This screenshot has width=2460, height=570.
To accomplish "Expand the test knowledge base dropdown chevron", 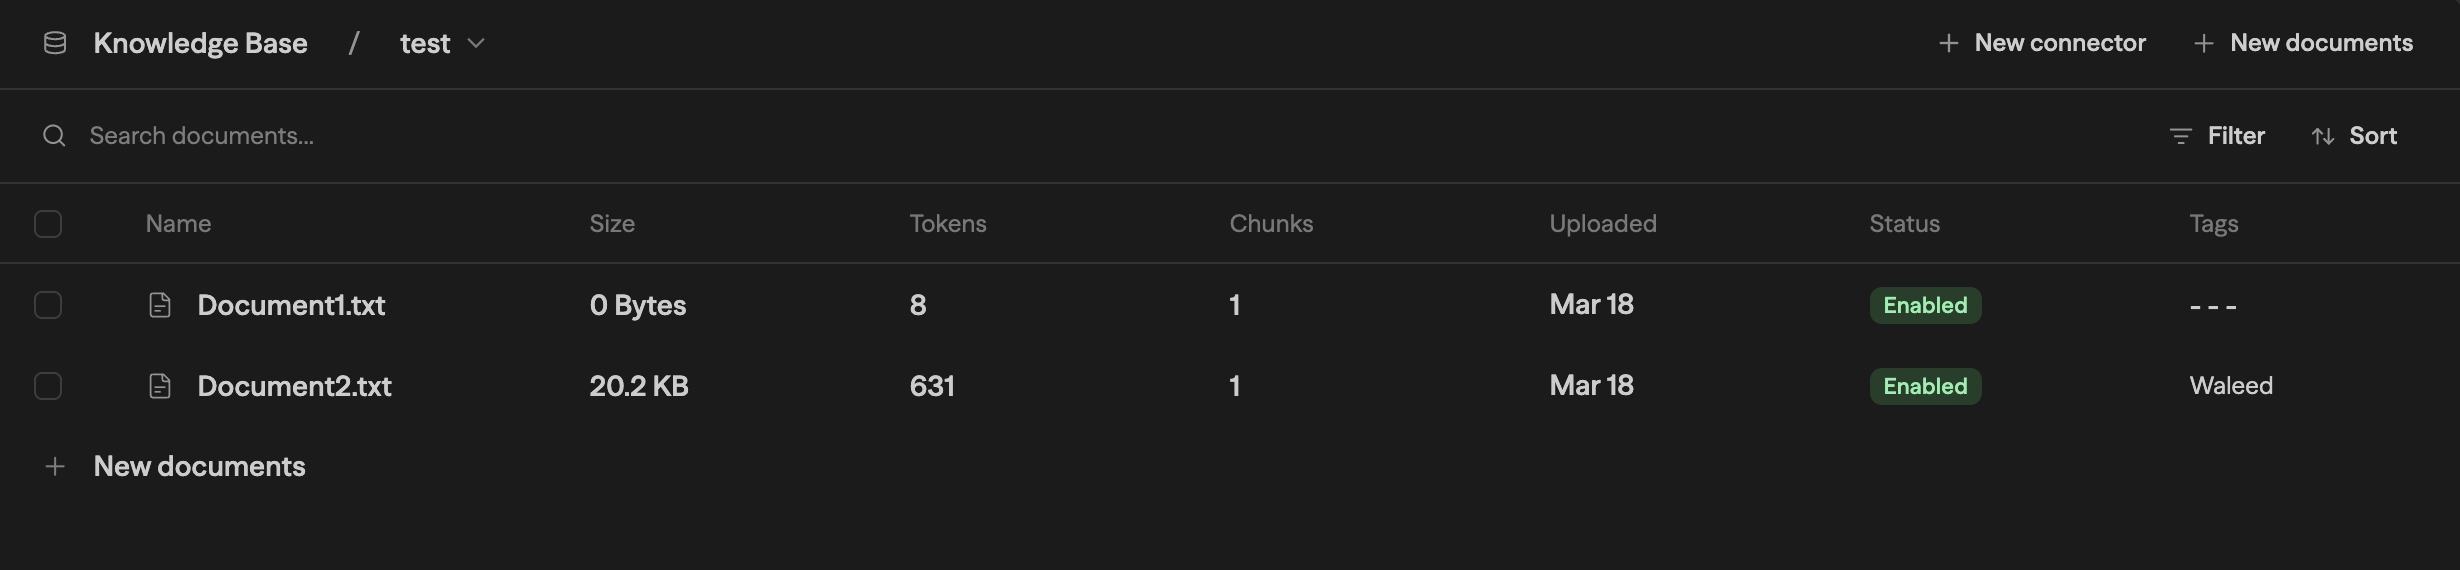I will pyautogui.click(x=477, y=43).
